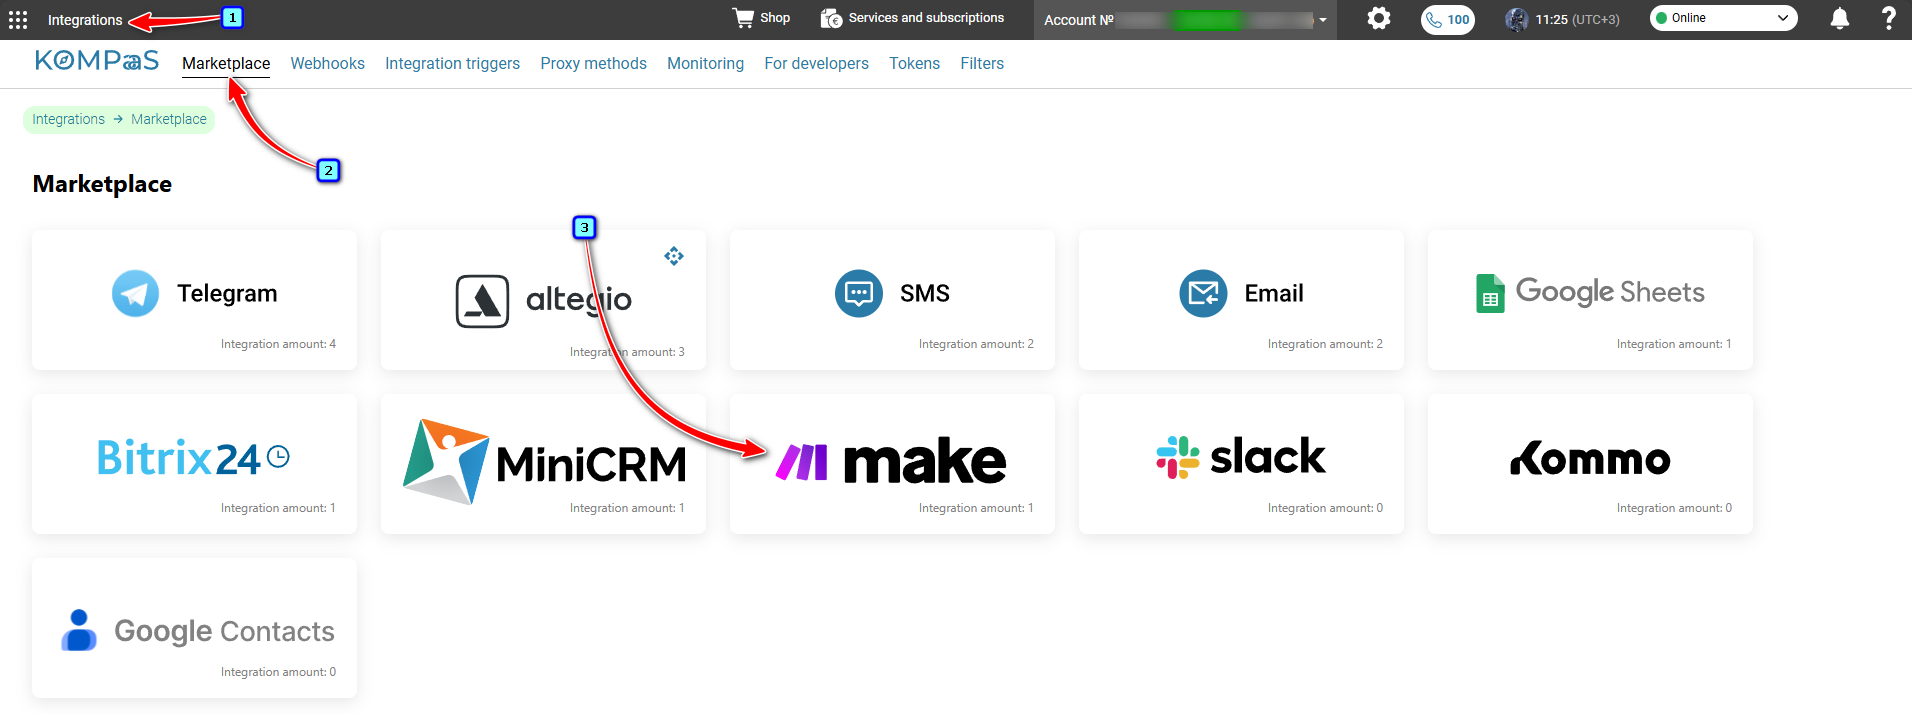
Task: Open the Email integration card
Action: tap(1241, 300)
